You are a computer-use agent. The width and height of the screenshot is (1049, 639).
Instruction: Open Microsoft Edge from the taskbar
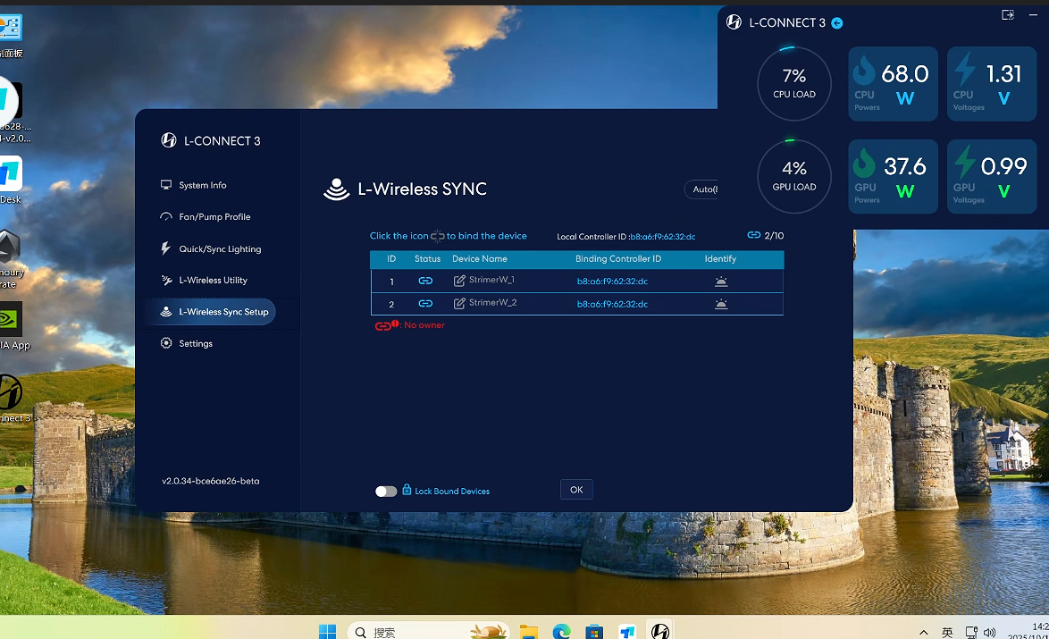pos(561,632)
